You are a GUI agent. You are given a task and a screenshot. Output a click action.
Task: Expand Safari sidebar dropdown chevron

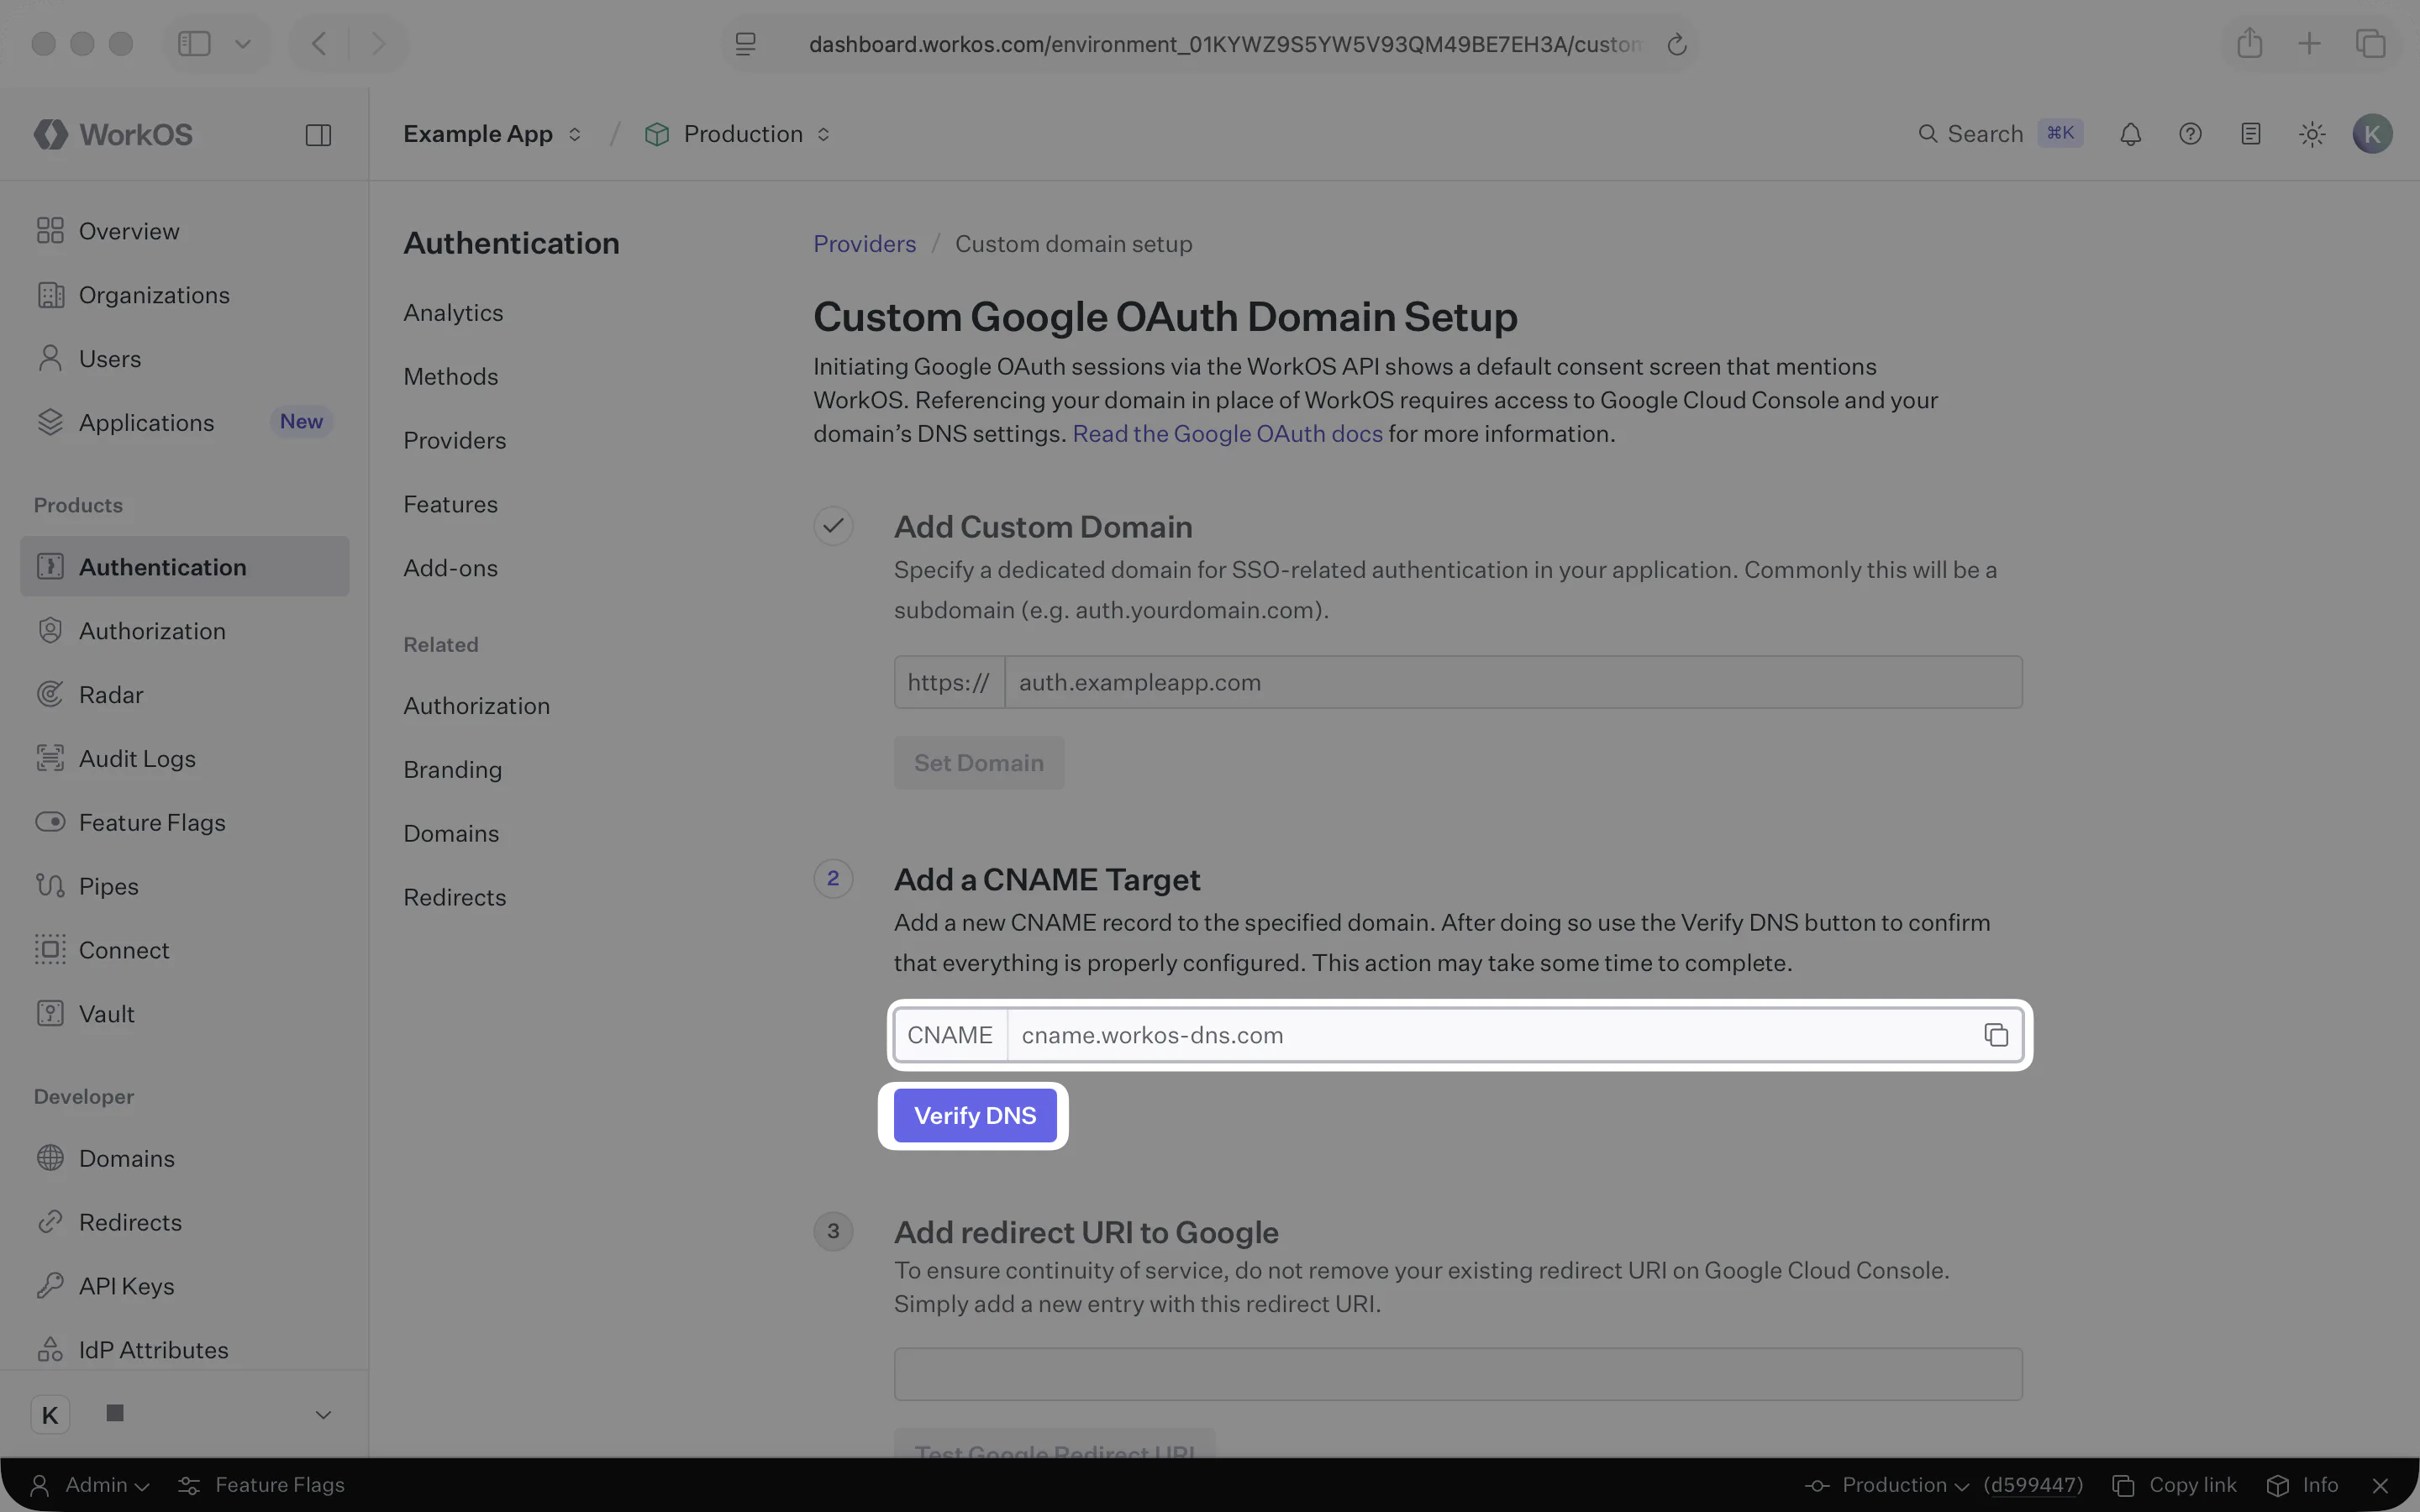click(x=243, y=44)
